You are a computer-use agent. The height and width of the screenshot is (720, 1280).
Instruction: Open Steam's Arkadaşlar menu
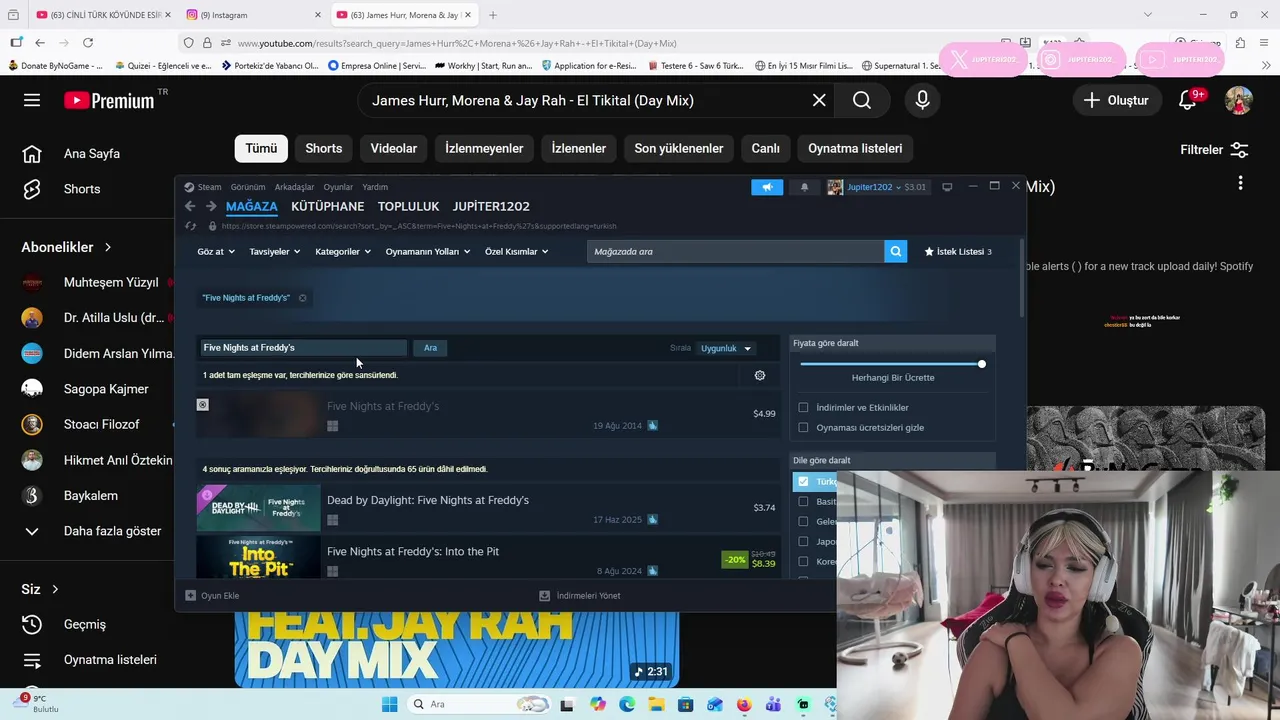coord(294,187)
